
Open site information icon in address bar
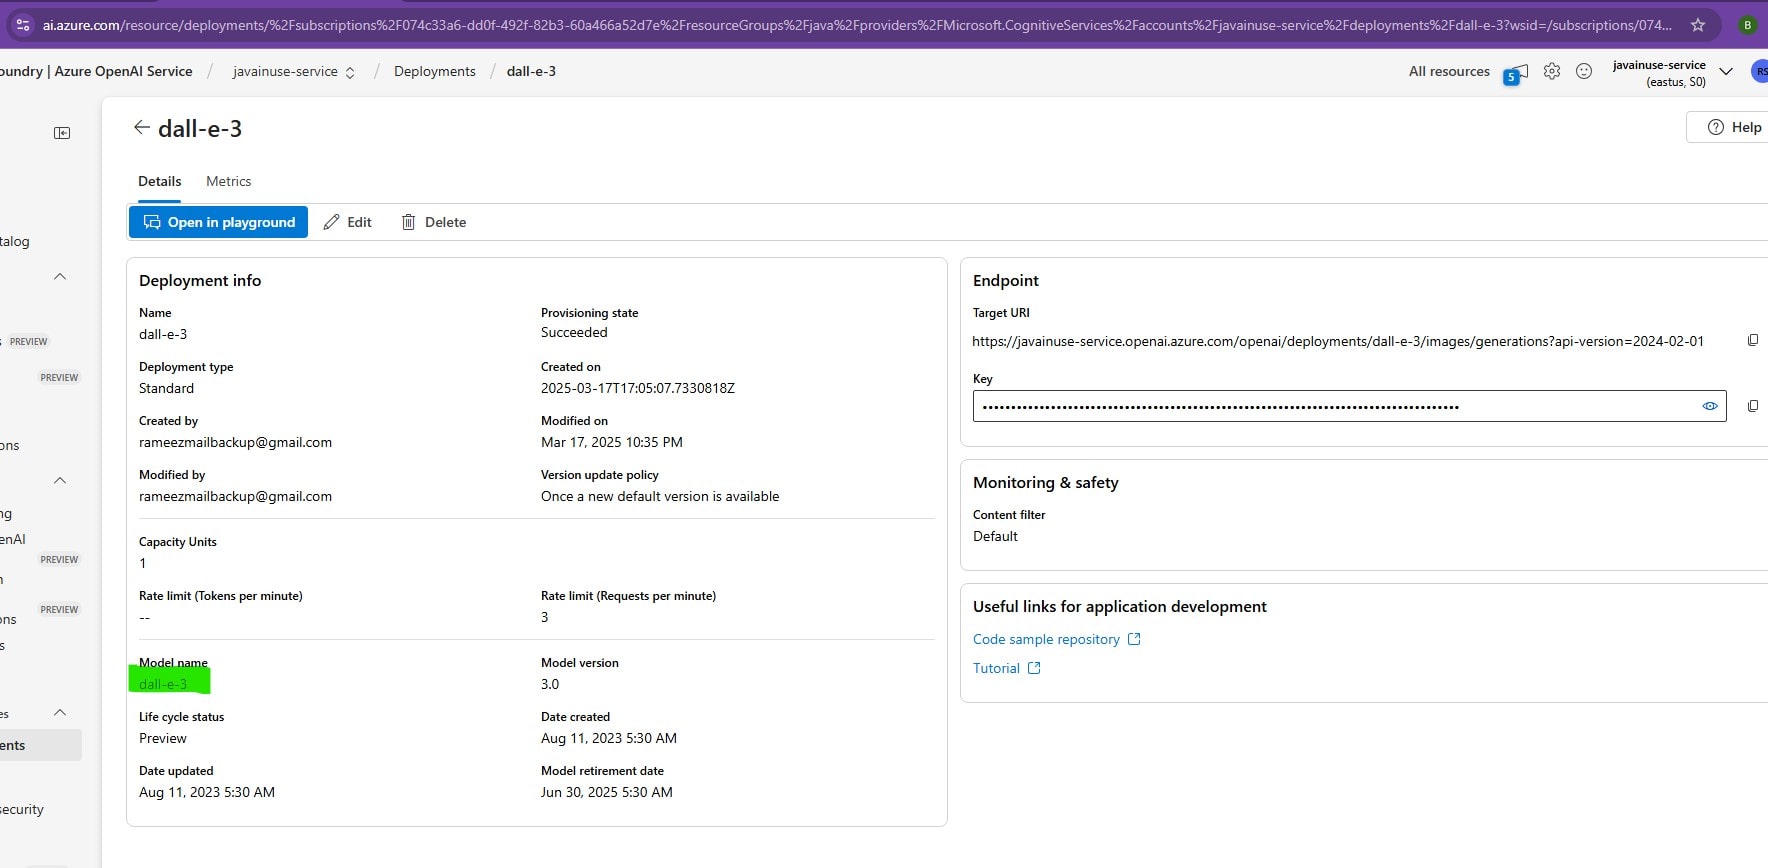(x=23, y=25)
